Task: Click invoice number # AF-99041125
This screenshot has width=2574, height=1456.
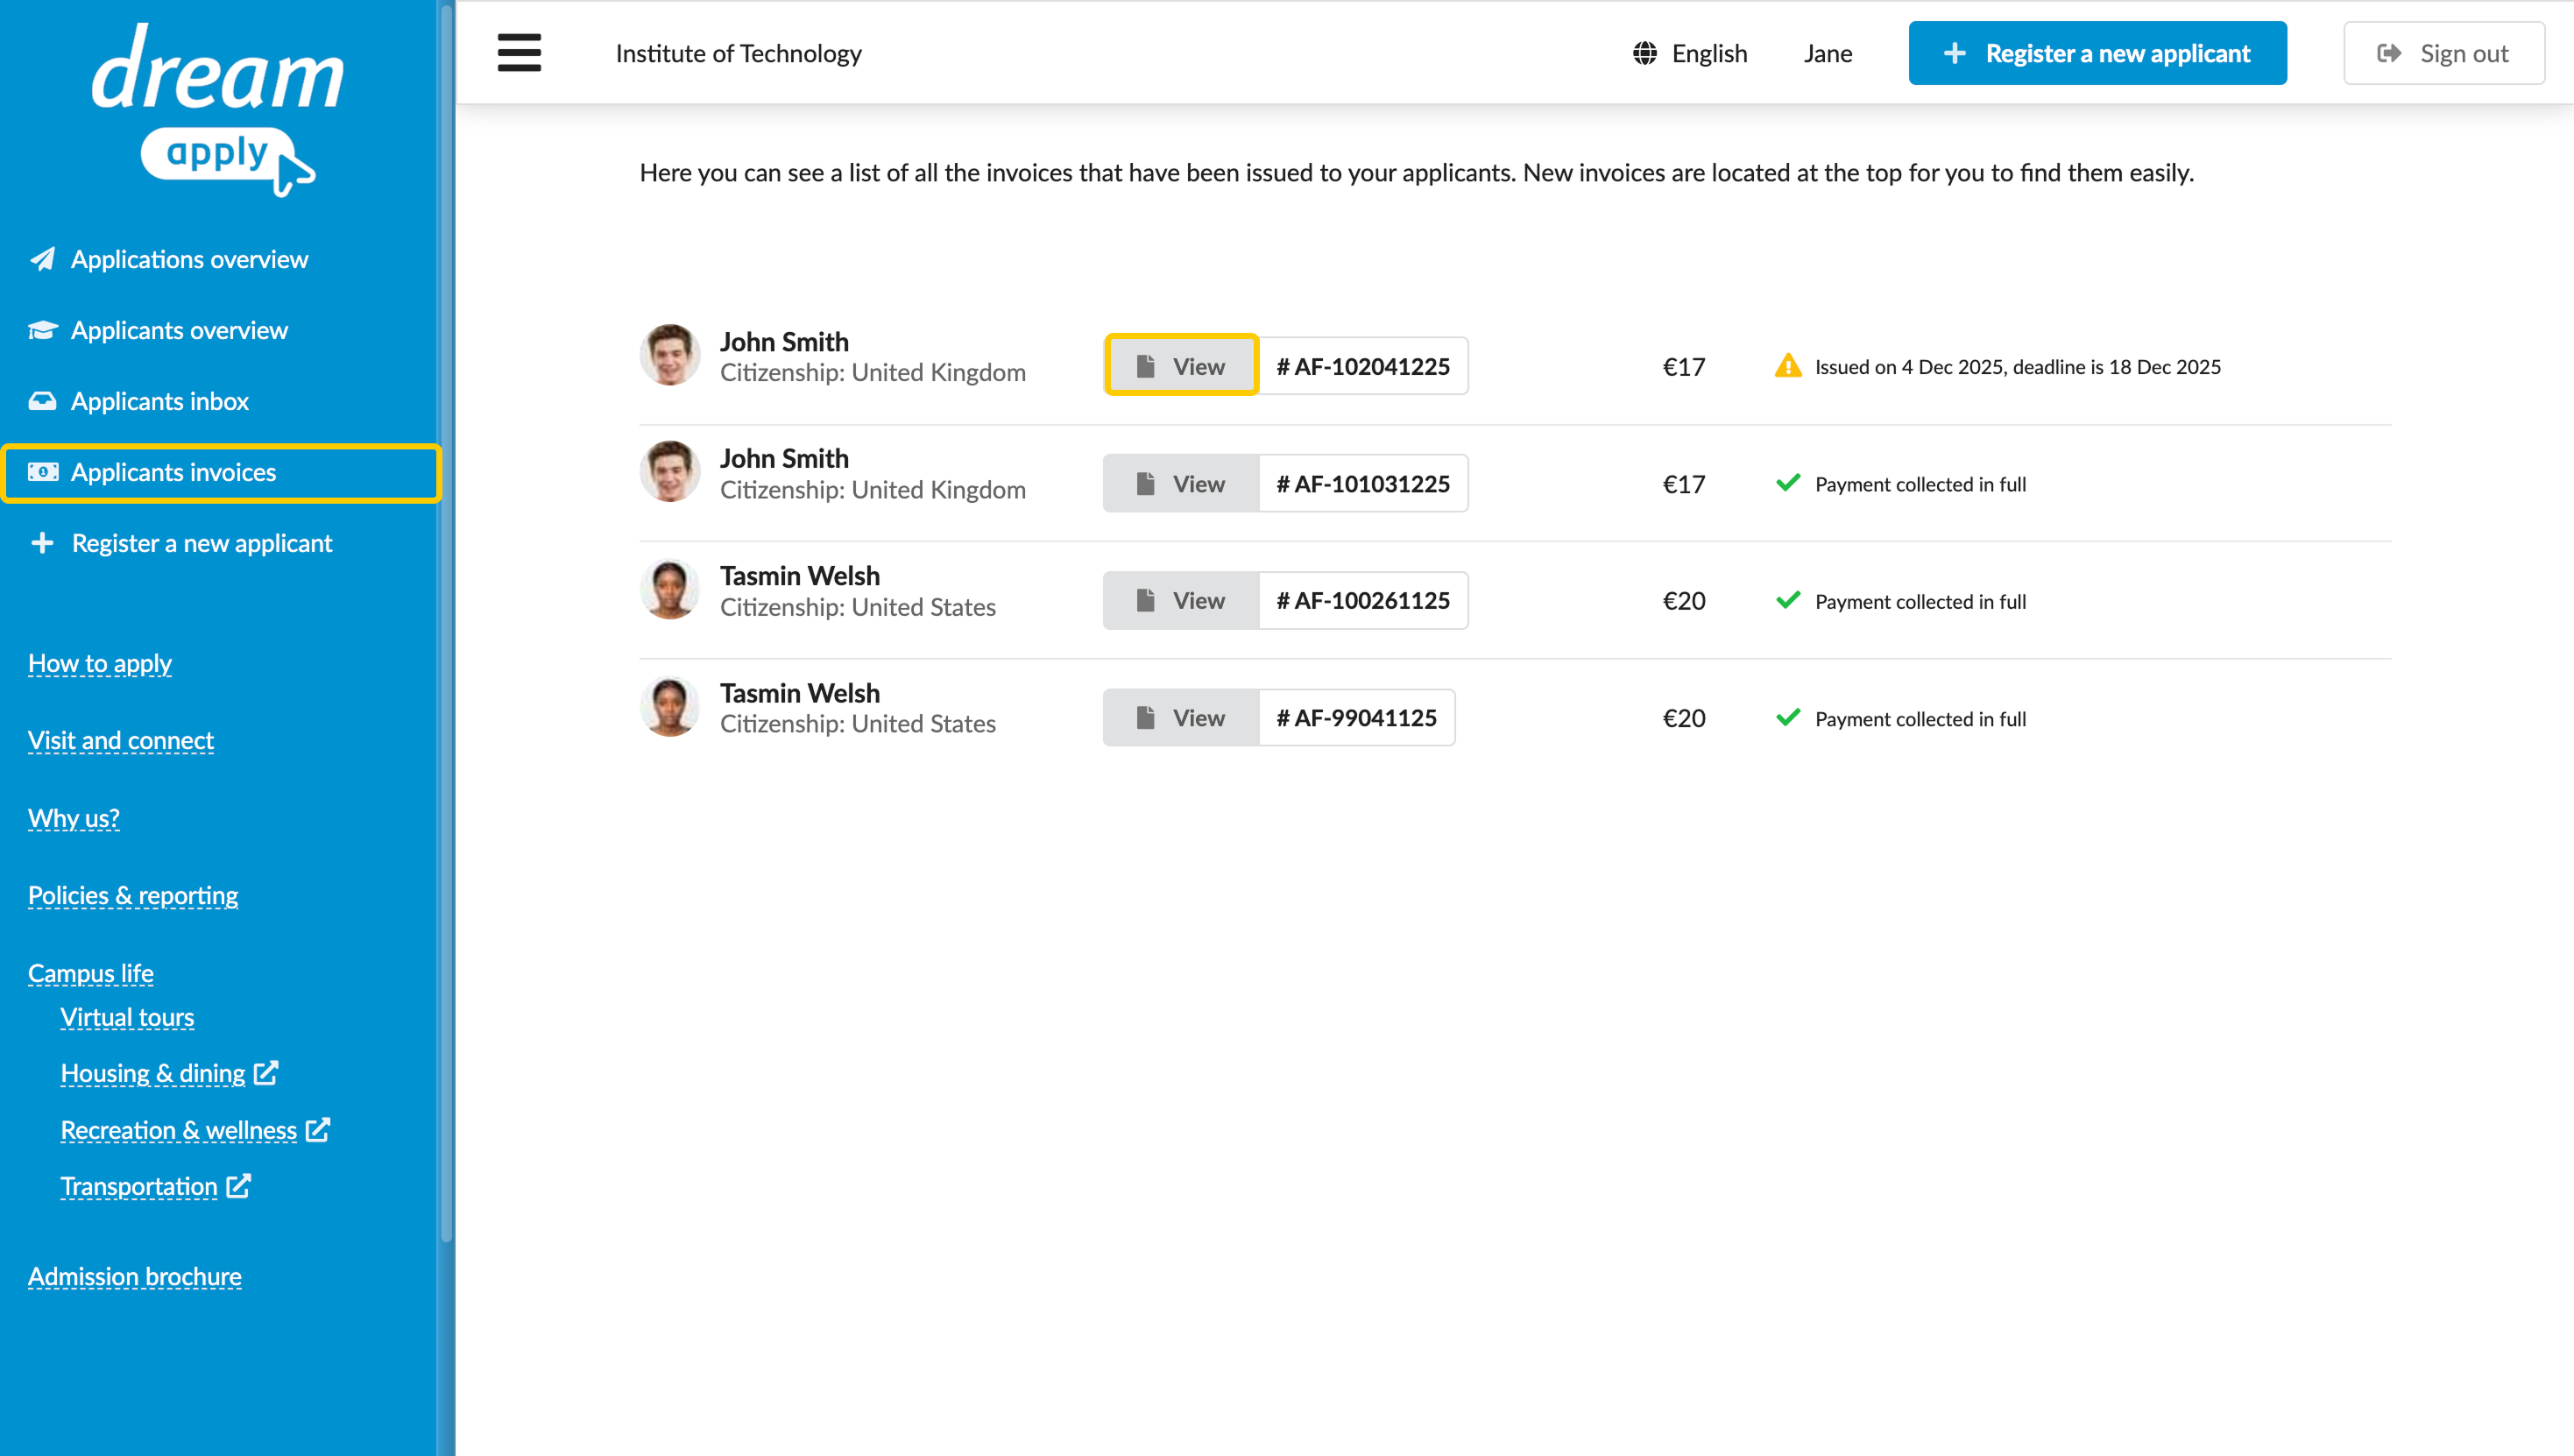Action: pos(1357,718)
